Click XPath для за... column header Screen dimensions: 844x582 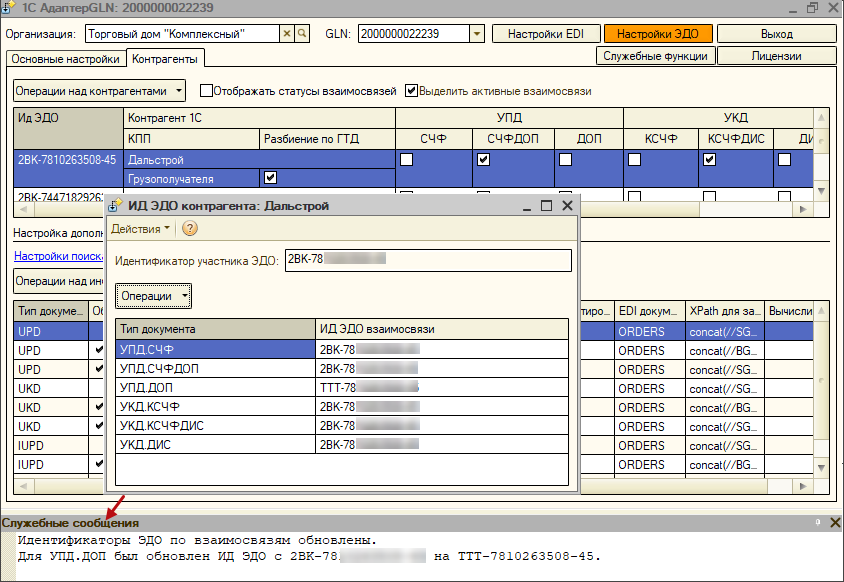pos(725,311)
